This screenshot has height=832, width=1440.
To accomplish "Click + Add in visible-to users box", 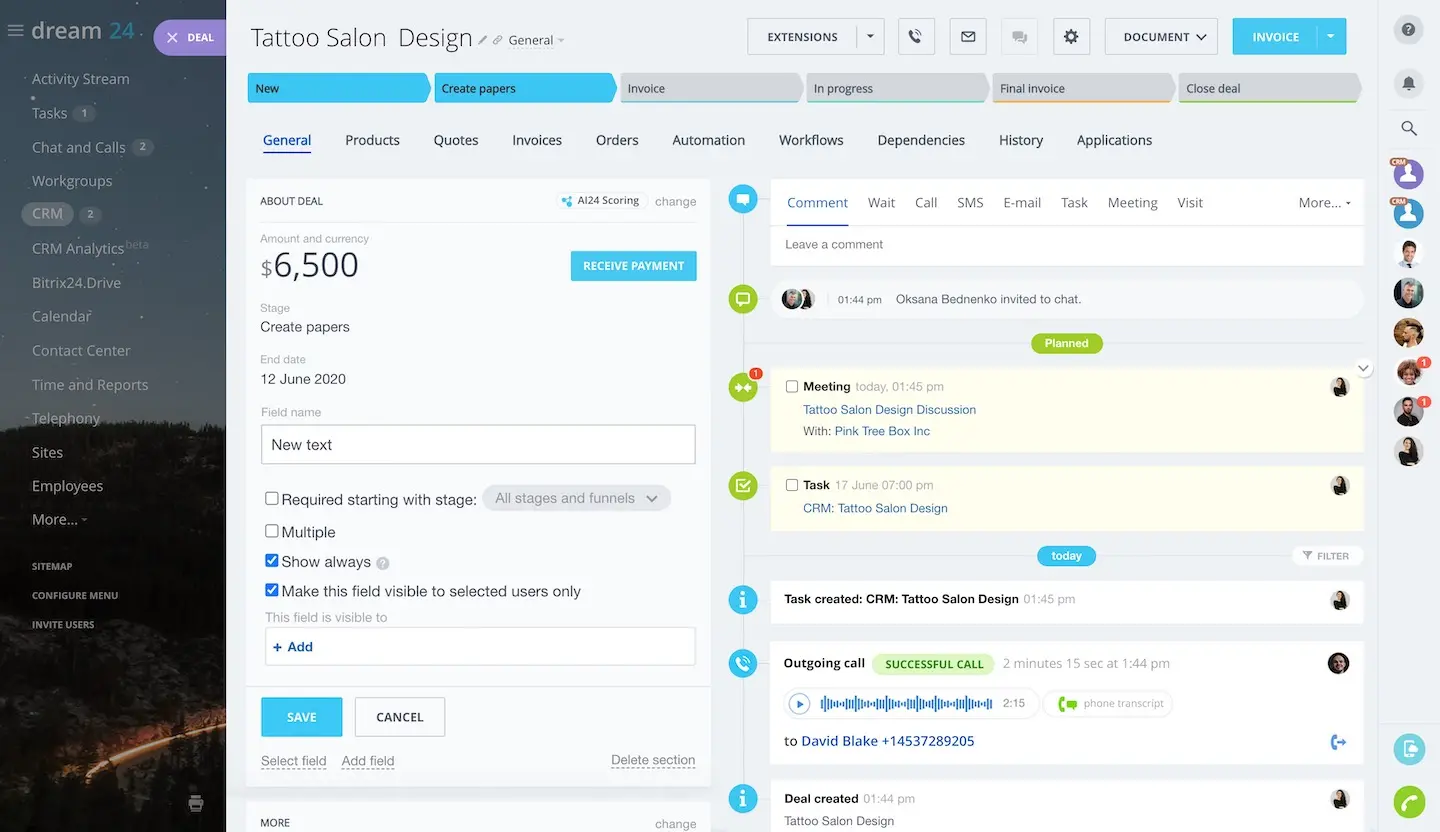I will 293,647.
